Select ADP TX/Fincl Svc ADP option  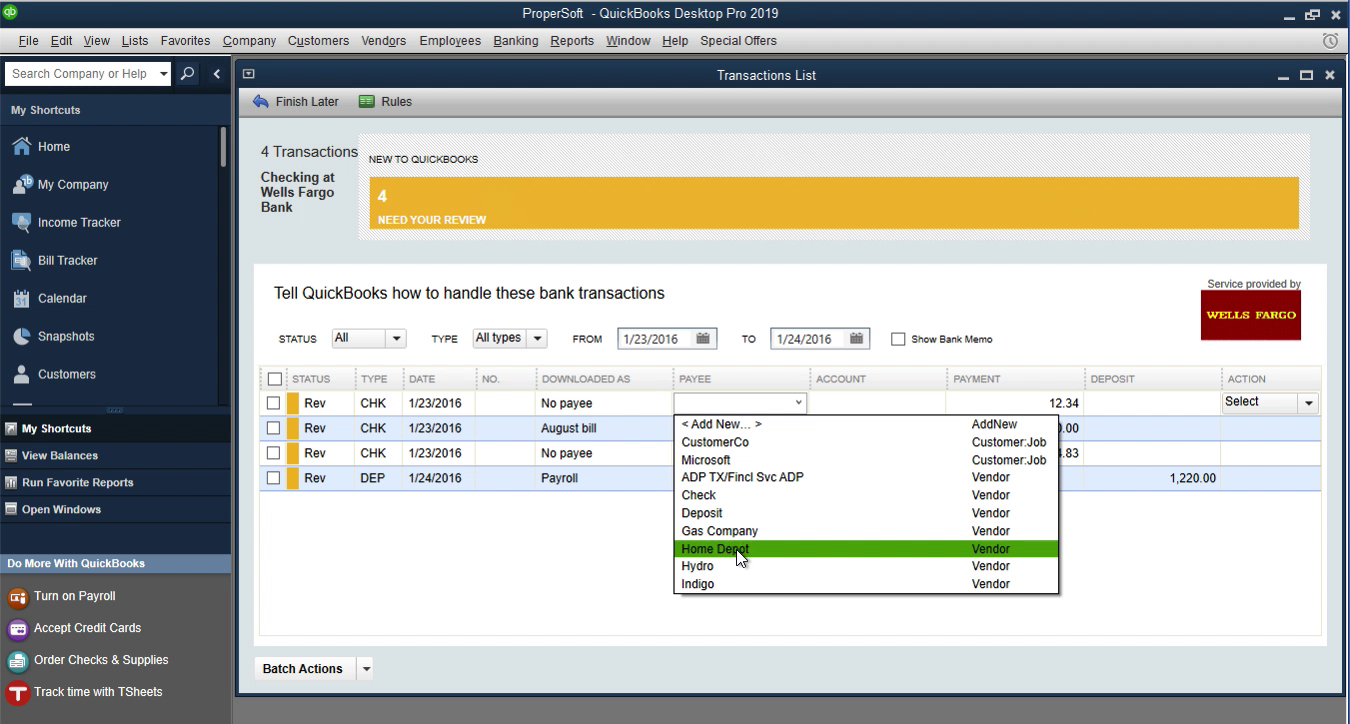pos(866,477)
